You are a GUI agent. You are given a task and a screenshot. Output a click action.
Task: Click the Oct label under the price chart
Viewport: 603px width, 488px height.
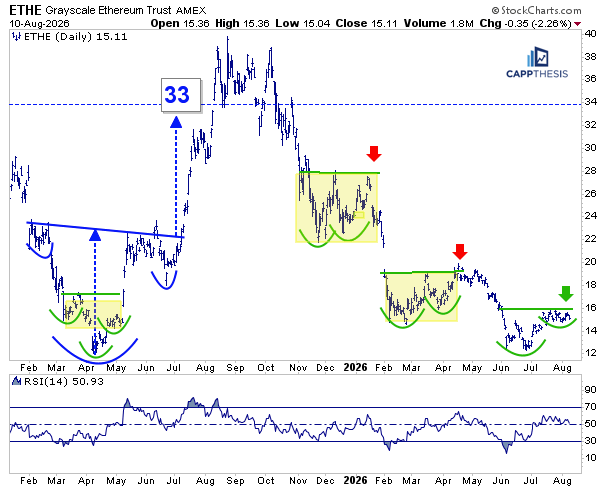coord(266,368)
